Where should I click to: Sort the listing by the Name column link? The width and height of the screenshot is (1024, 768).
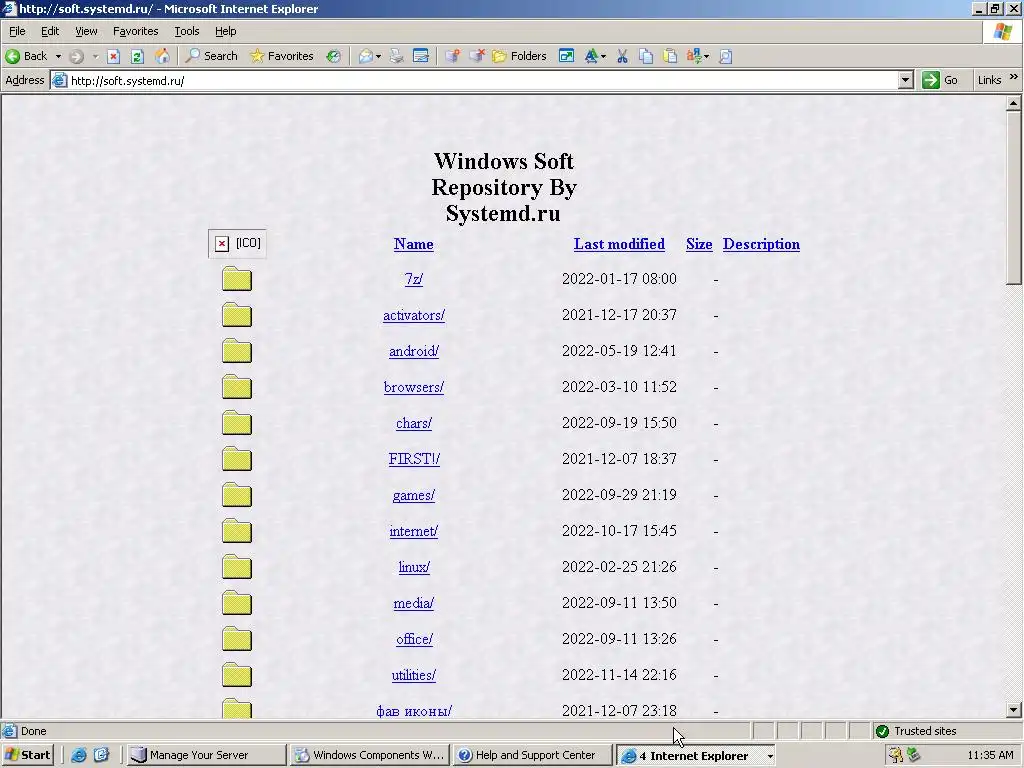413,244
